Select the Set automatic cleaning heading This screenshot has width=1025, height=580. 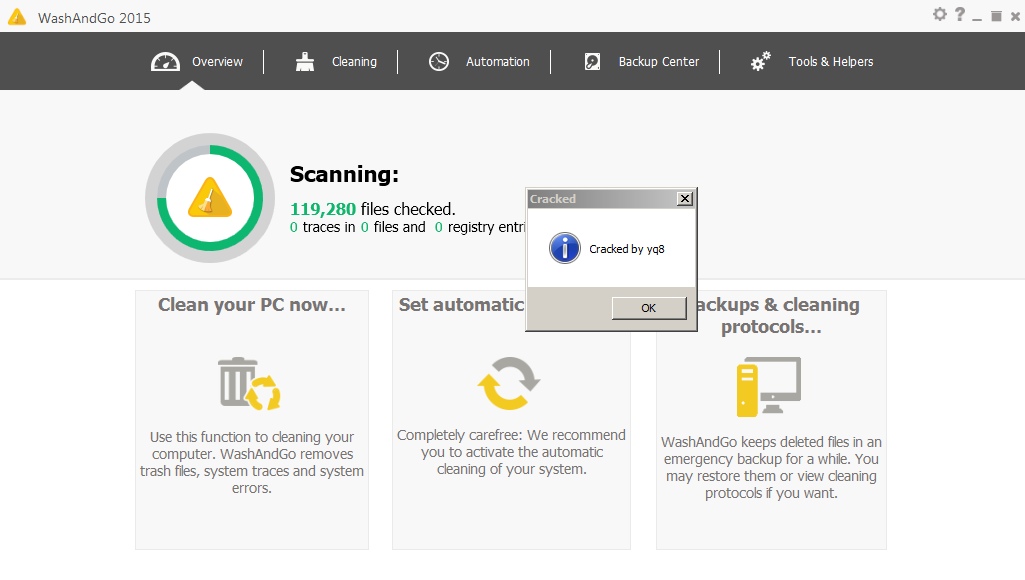pyautogui.click(x=462, y=305)
